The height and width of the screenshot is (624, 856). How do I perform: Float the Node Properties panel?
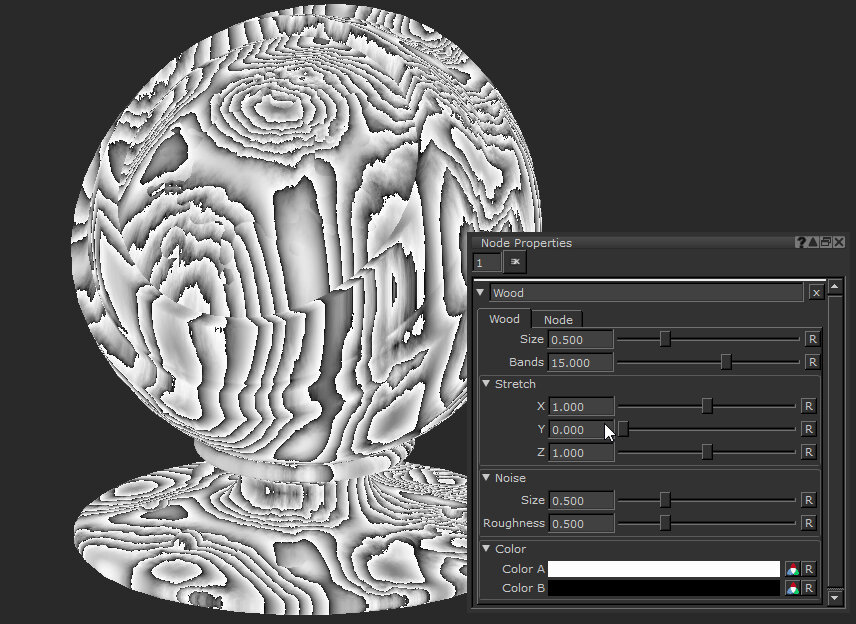coord(826,243)
